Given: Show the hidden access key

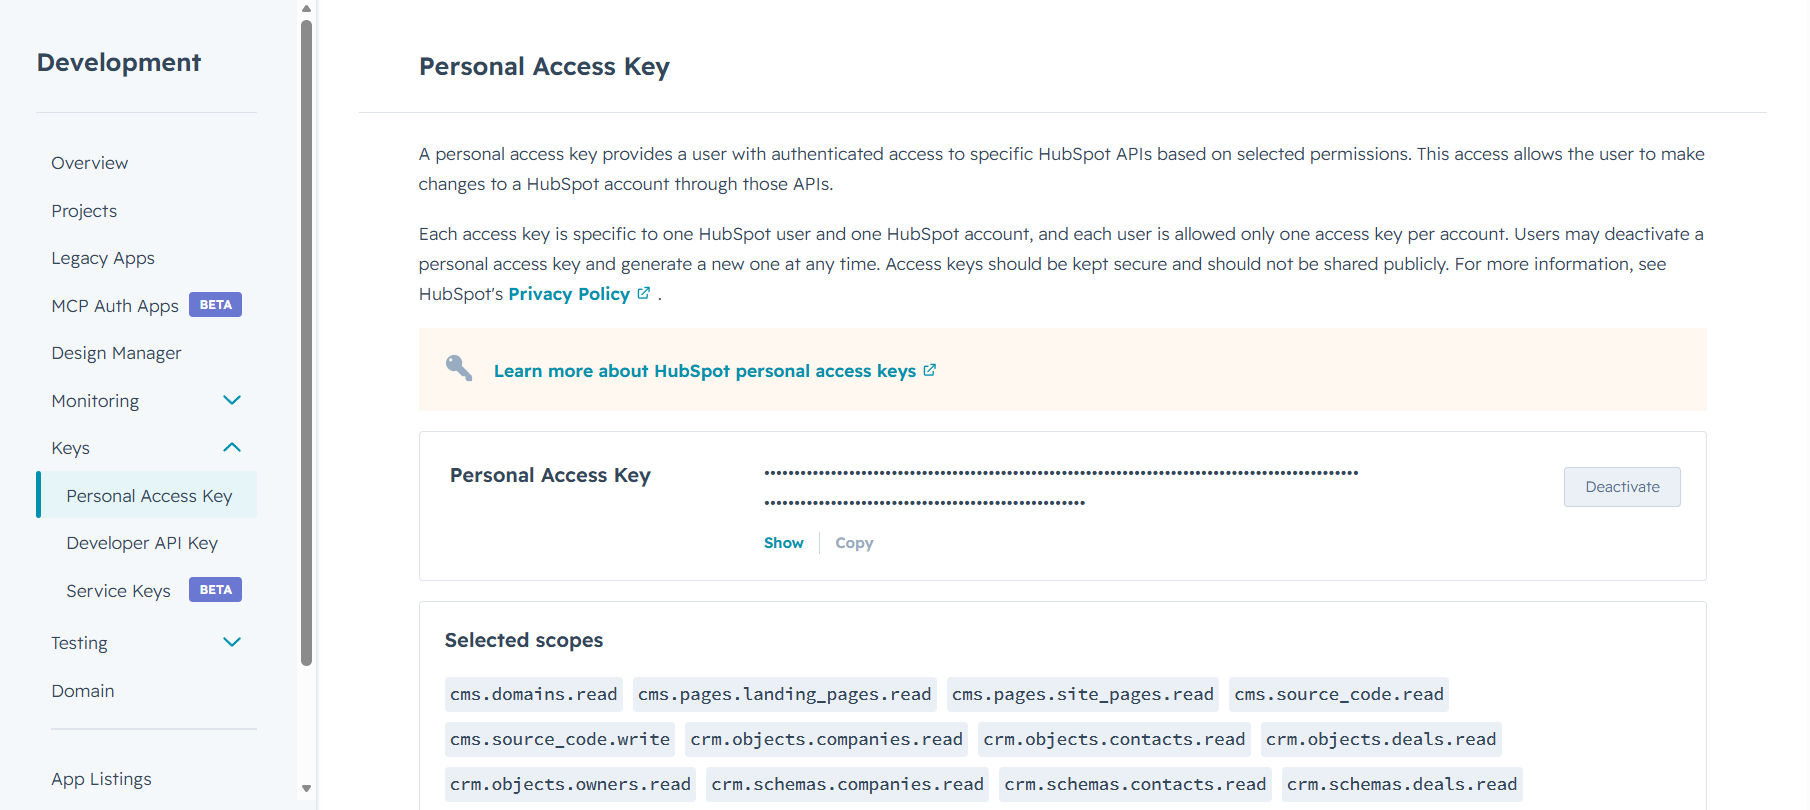Looking at the screenshot, I should click(x=783, y=543).
